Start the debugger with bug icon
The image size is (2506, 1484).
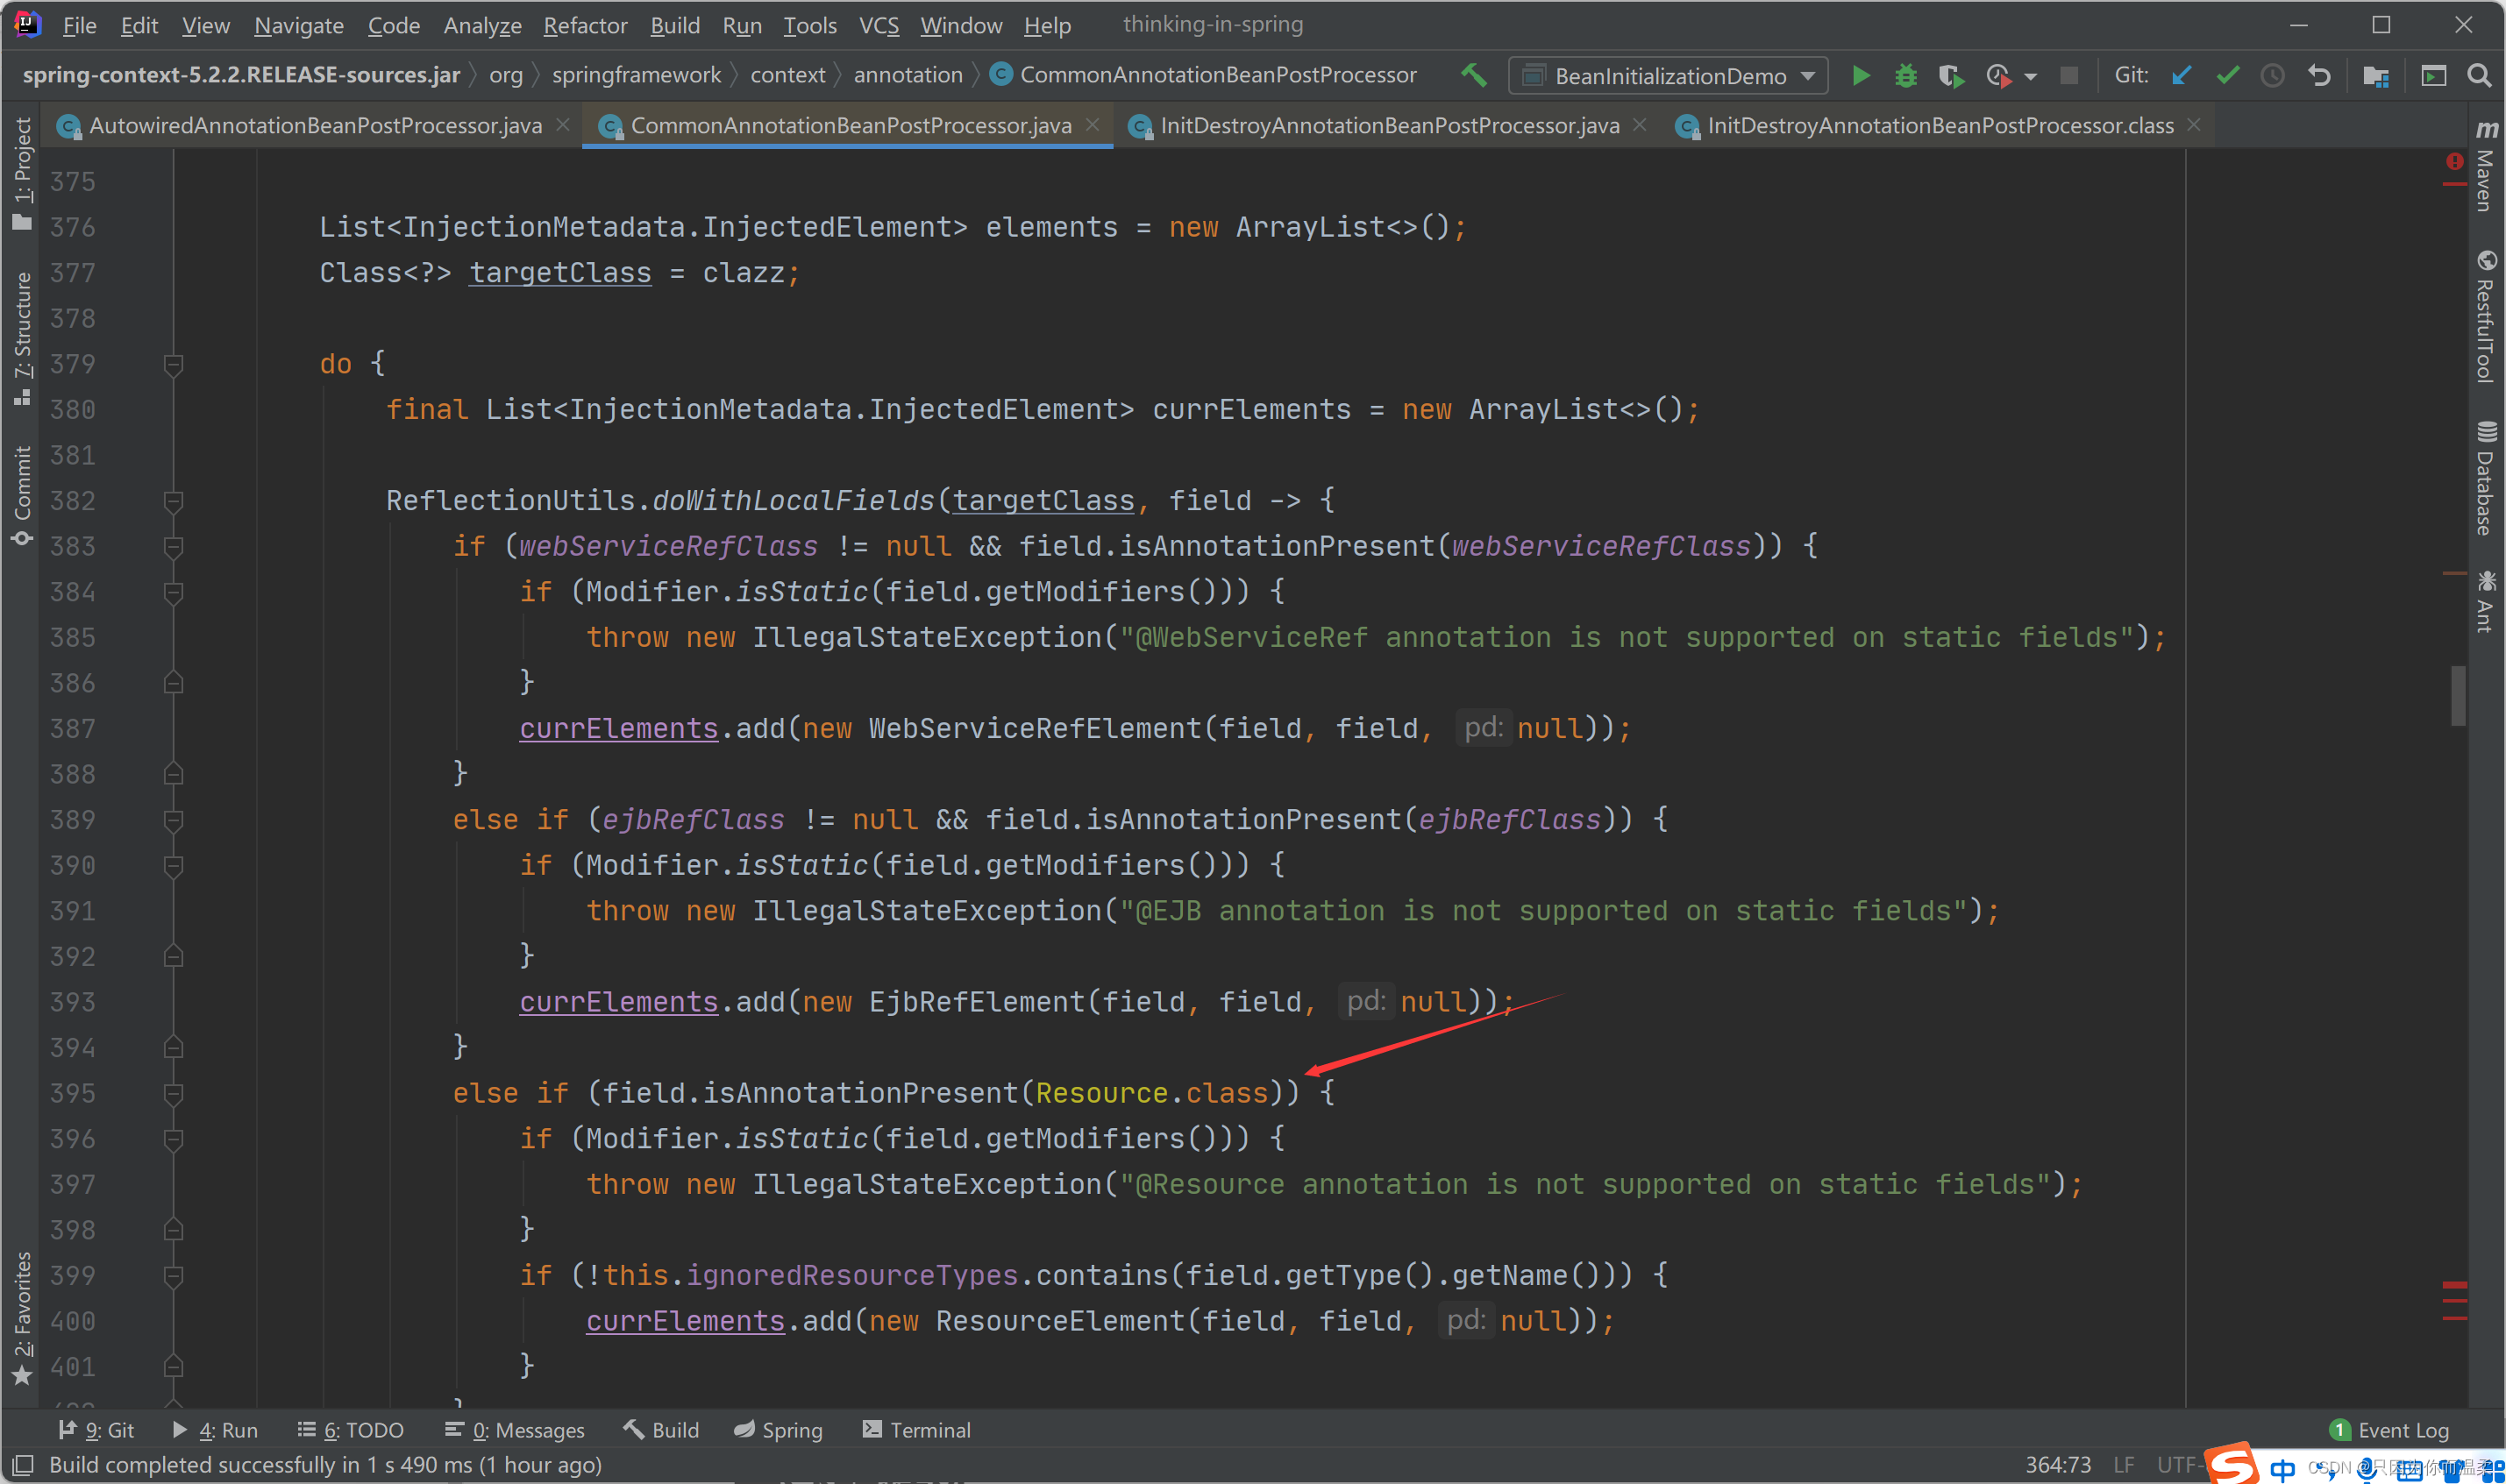pyautogui.click(x=1906, y=76)
